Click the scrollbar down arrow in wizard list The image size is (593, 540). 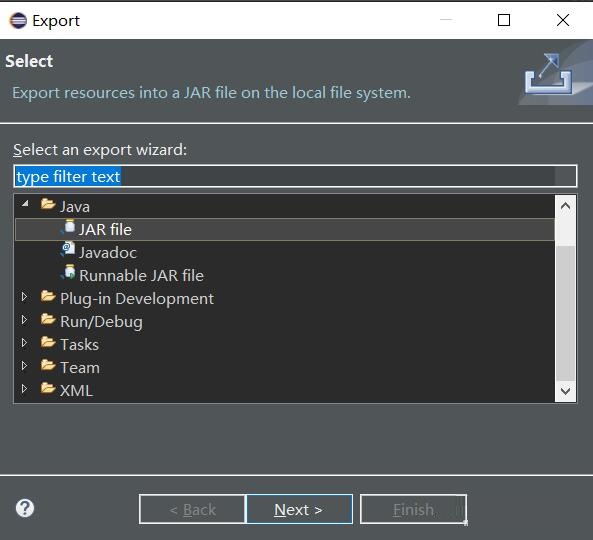click(x=565, y=391)
